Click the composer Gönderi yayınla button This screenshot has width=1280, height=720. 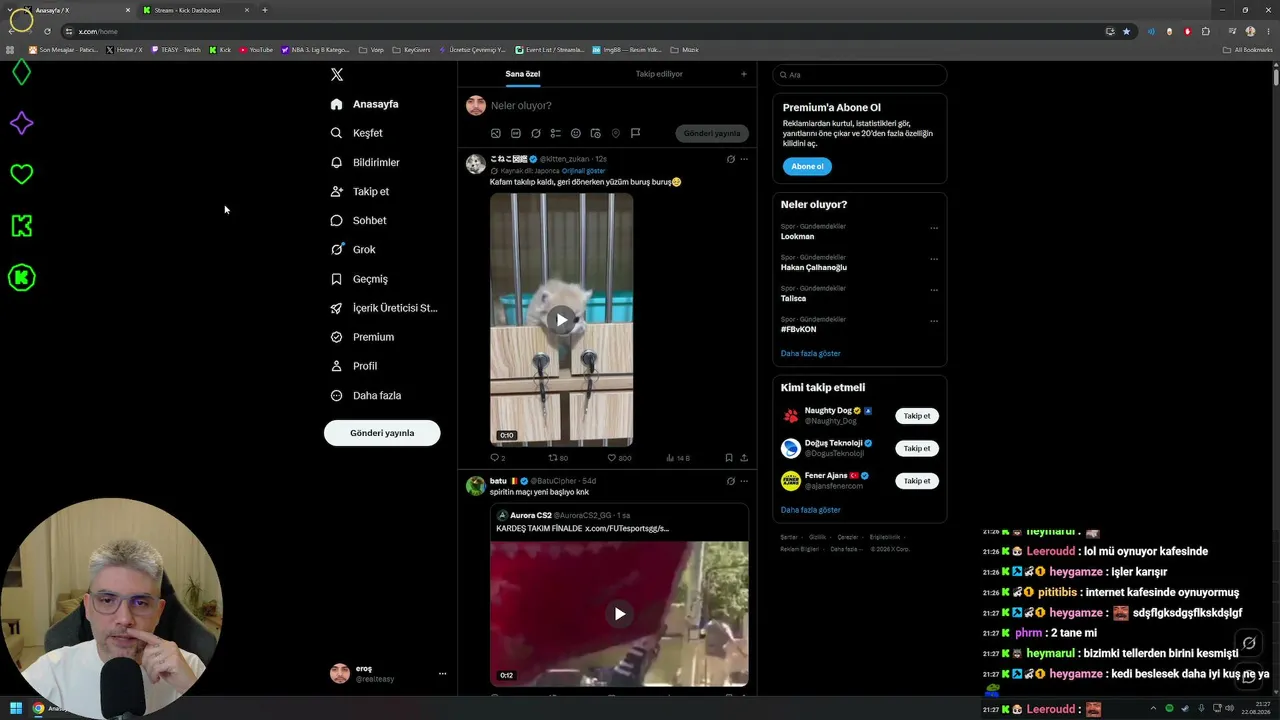pos(712,133)
